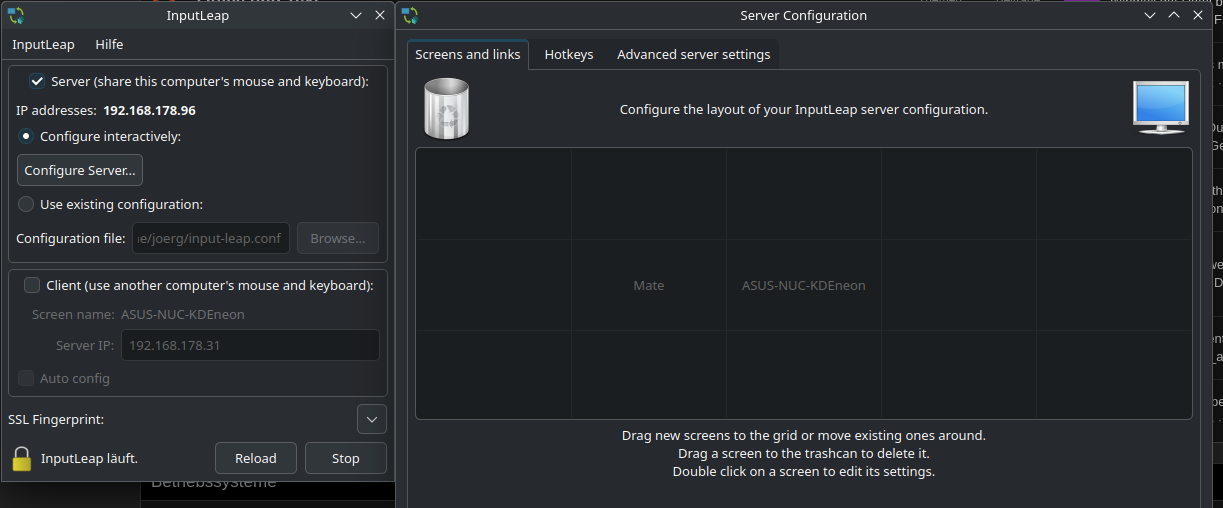Switch to the Screens and links tab
The height and width of the screenshot is (508, 1223).
(x=468, y=54)
